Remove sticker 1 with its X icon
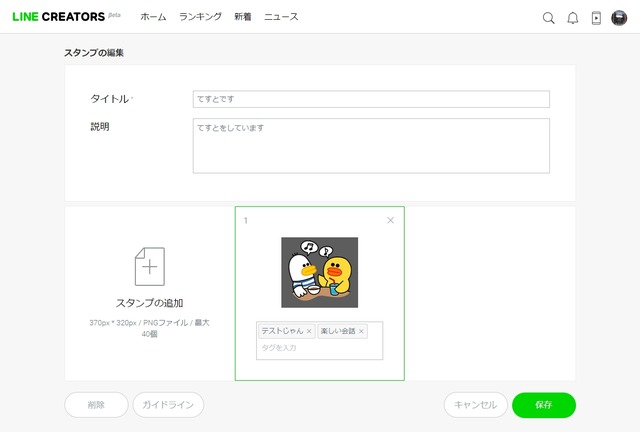 click(x=390, y=220)
